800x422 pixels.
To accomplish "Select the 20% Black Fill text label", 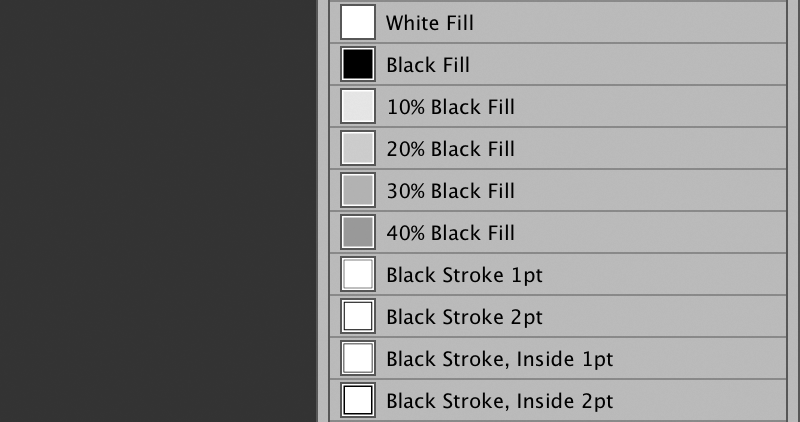I will (x=451, y=148).
